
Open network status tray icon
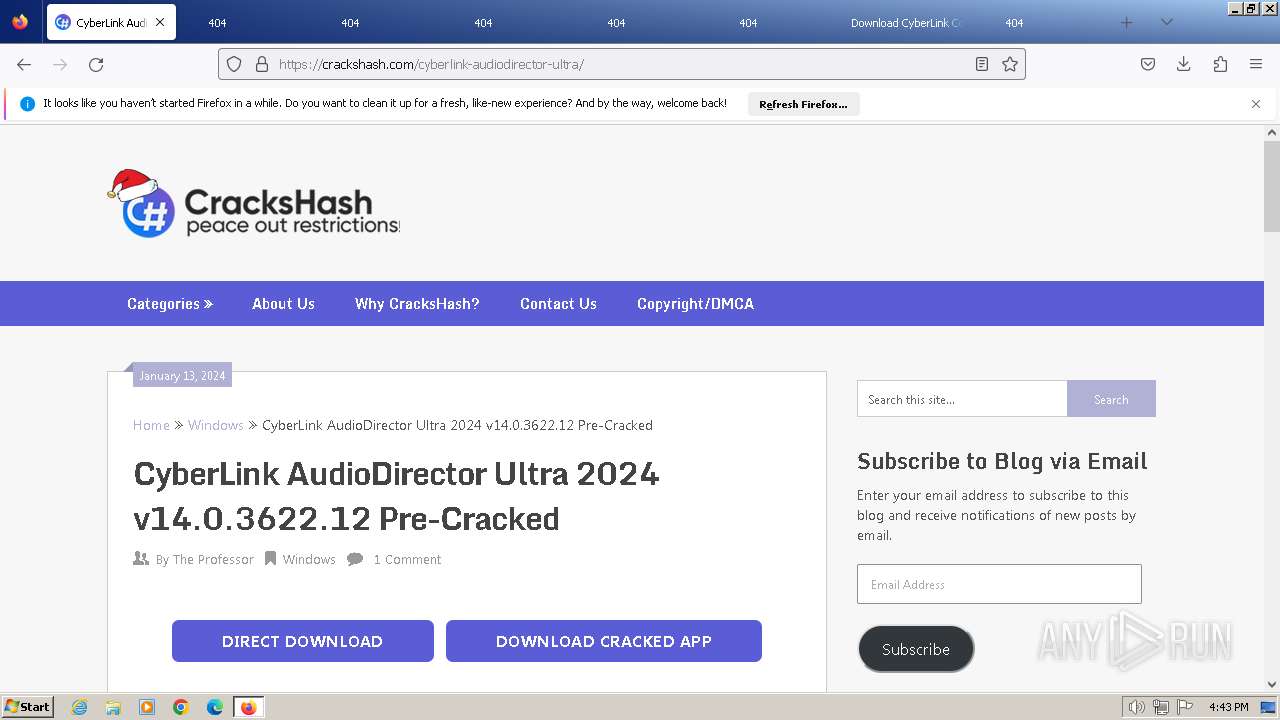[x=1161, y=707]
